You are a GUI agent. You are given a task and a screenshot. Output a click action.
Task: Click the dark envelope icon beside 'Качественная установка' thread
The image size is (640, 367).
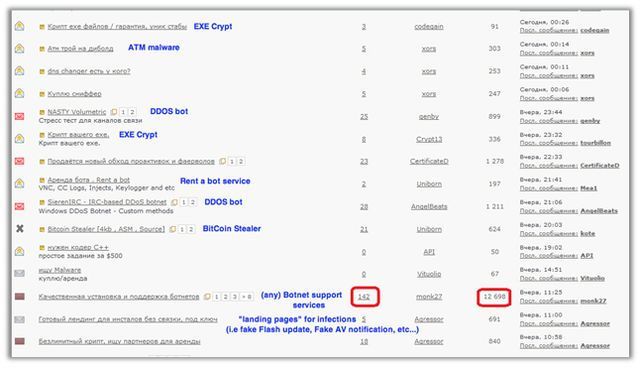point(19,296)
